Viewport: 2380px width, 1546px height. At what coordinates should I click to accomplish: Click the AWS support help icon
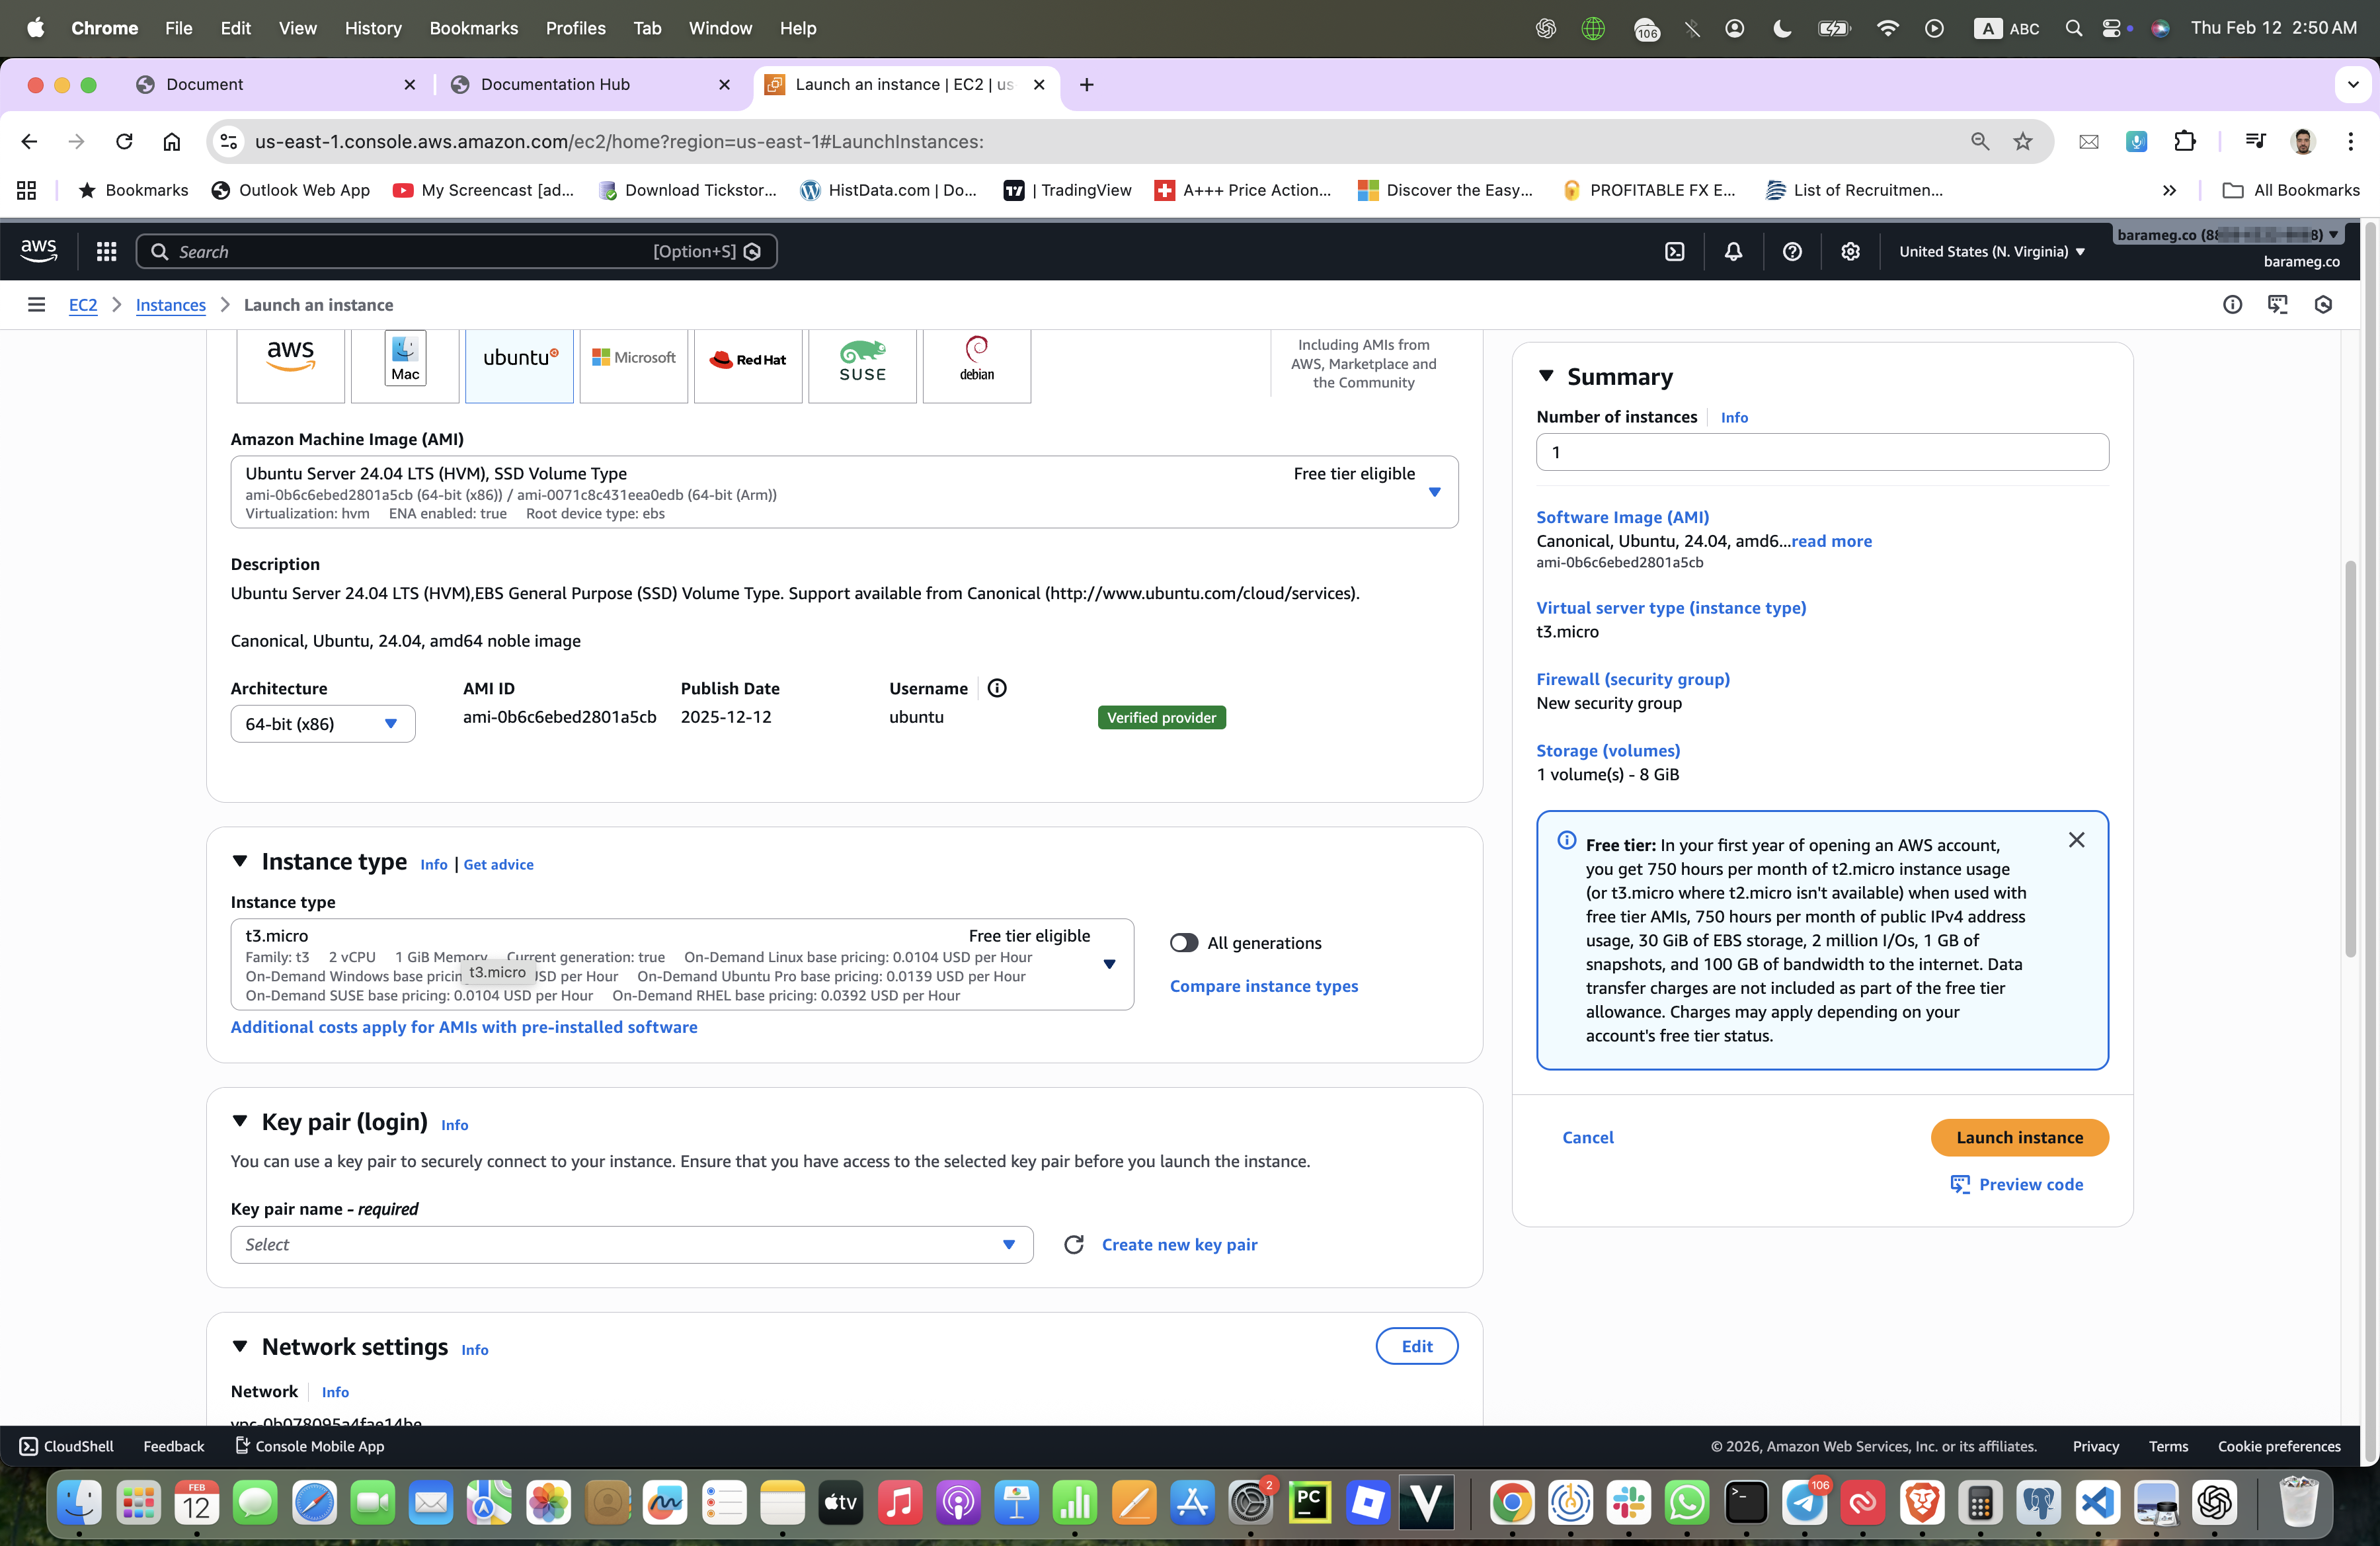point(1792,252)
